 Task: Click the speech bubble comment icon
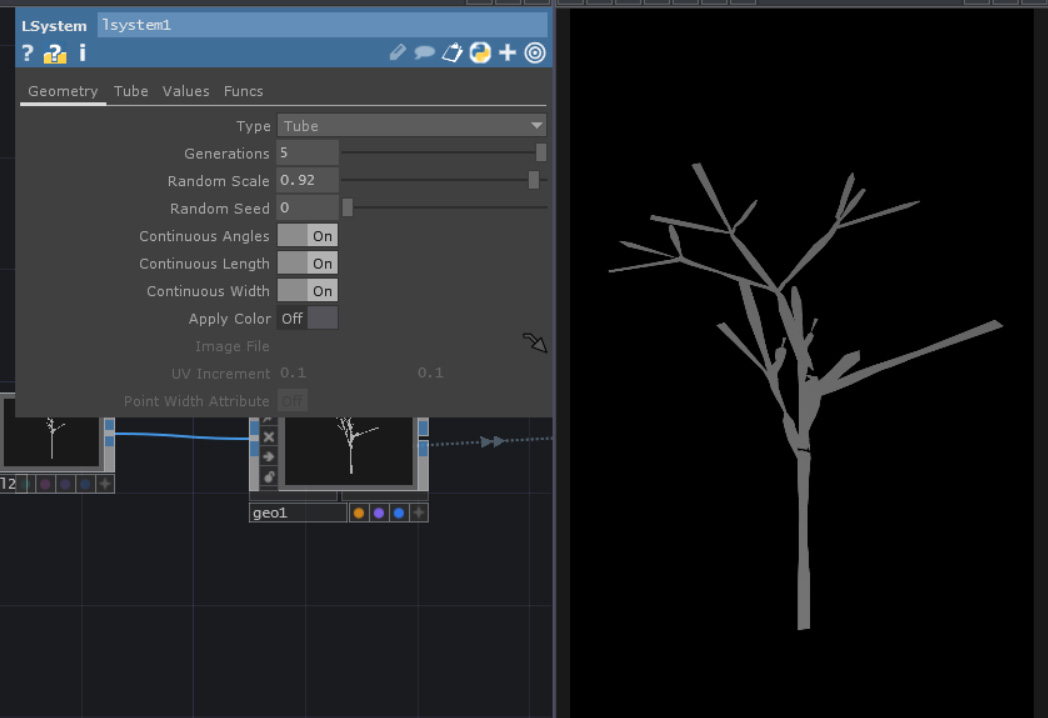coord(424,53)
